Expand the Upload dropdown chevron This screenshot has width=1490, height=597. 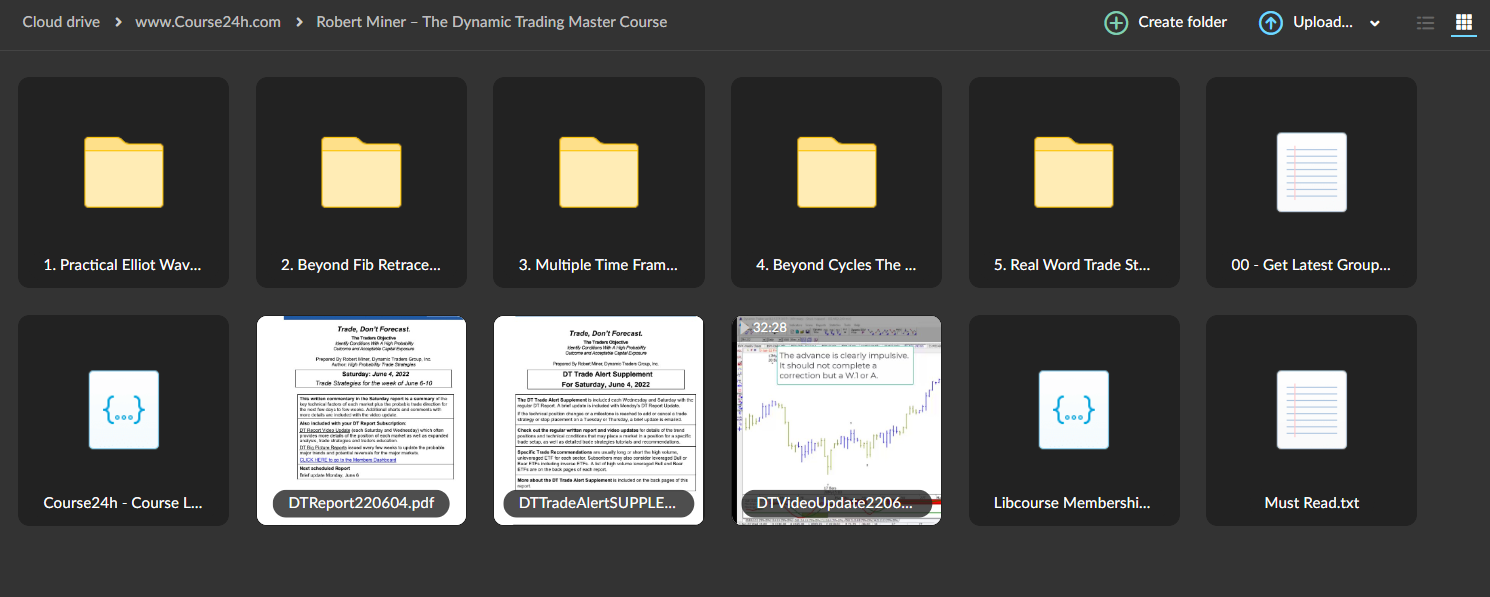1374,22
